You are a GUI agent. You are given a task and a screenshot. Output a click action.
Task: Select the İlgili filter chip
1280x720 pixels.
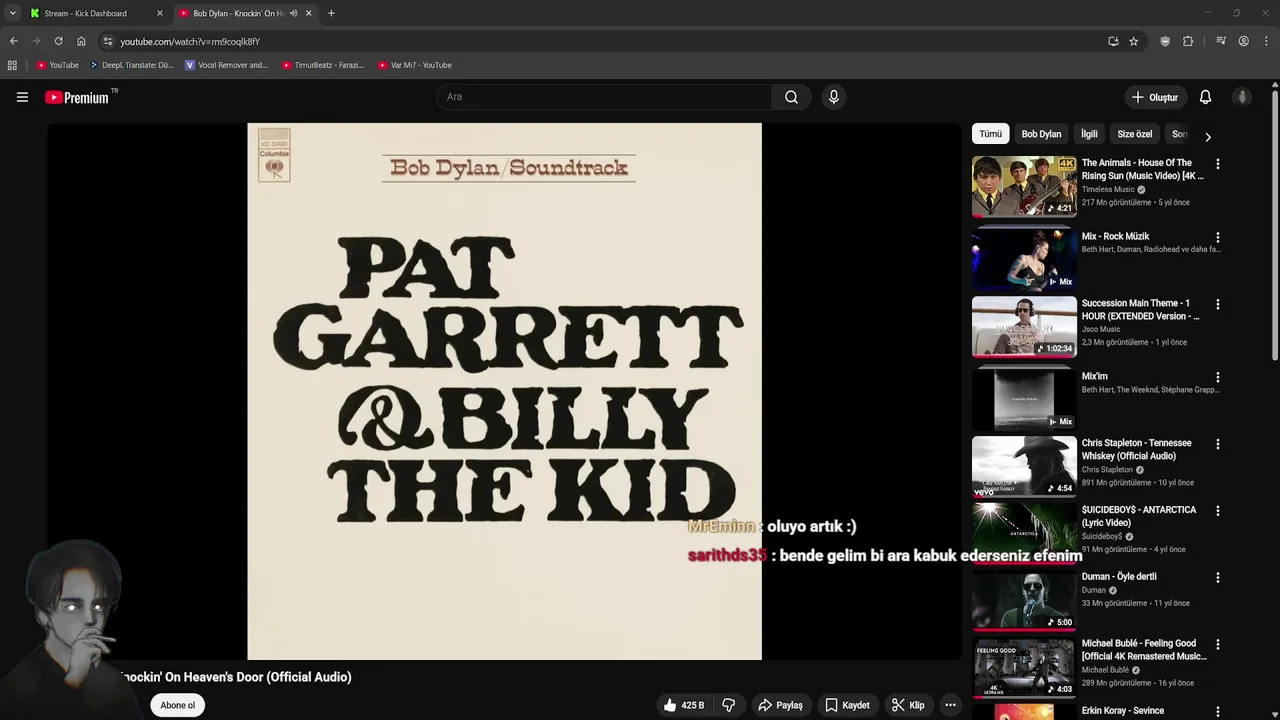1089,134
